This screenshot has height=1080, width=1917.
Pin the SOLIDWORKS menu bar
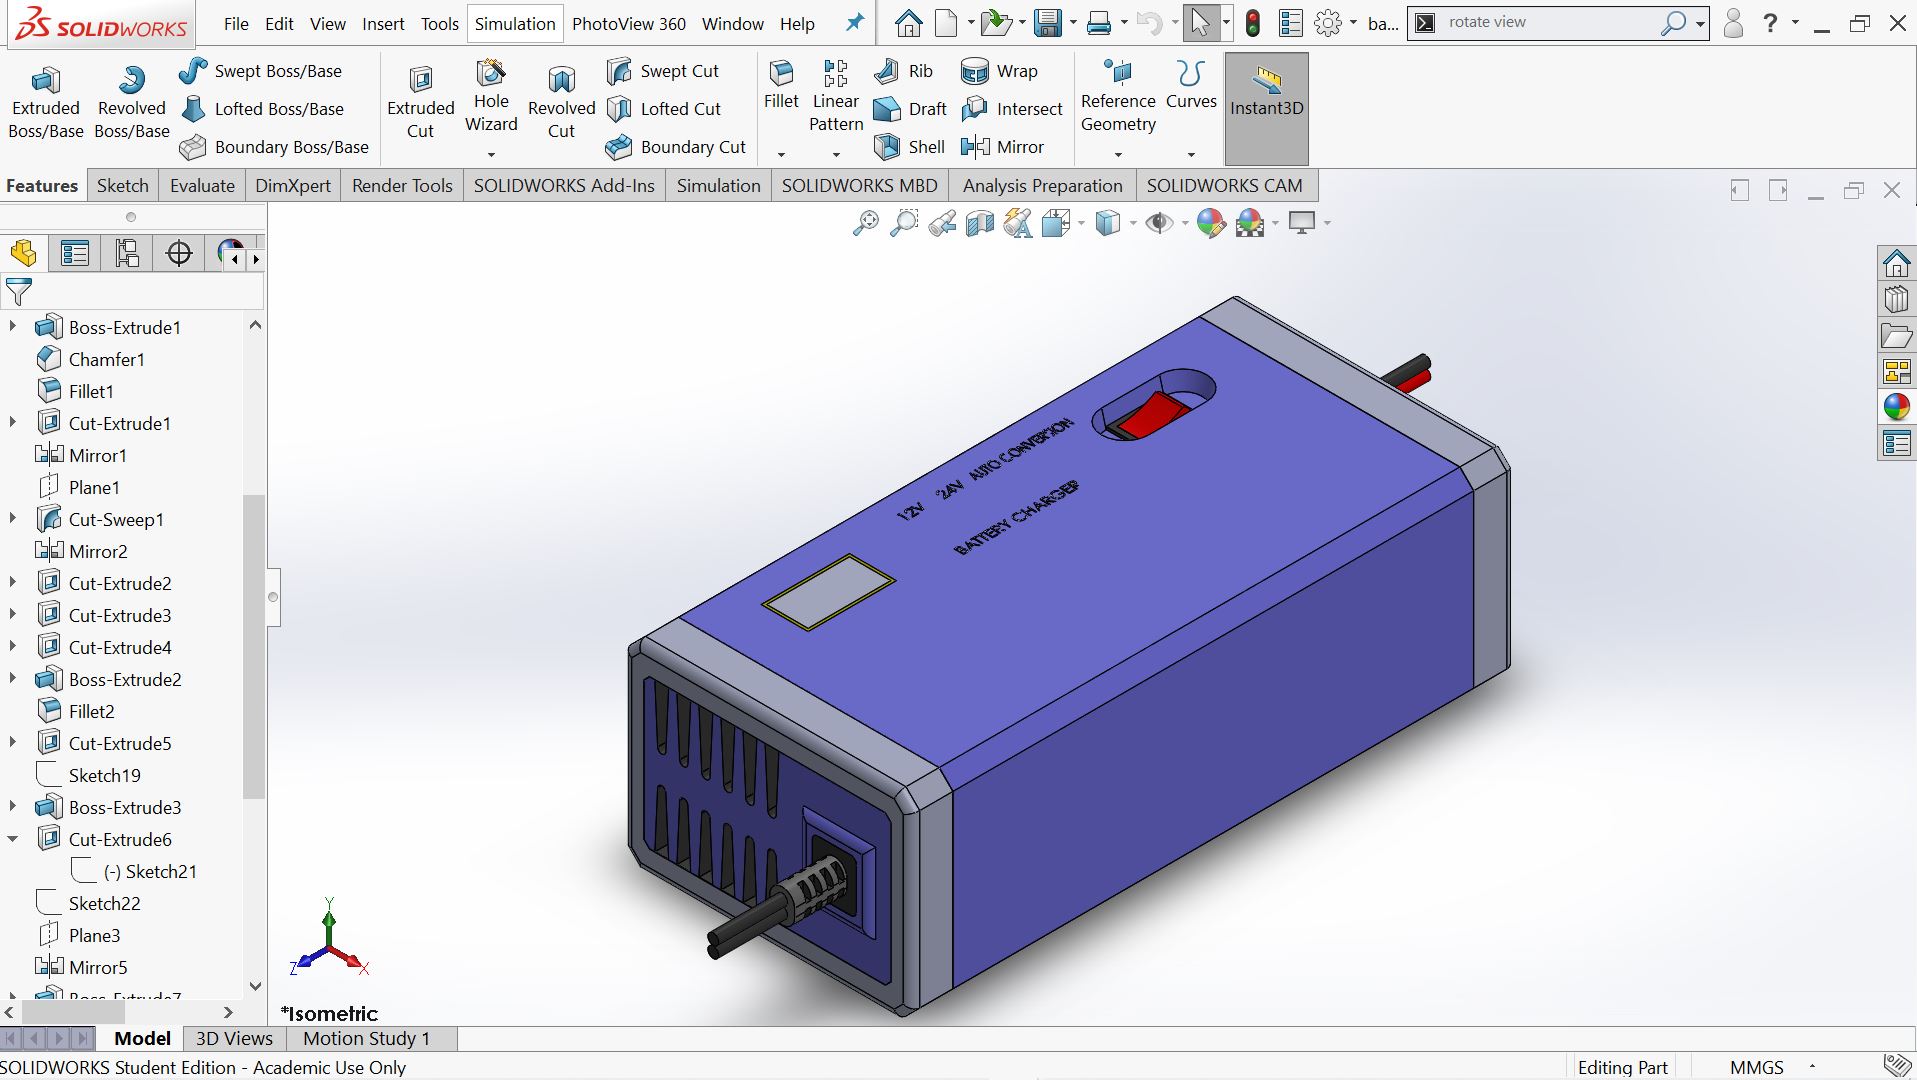855,23
